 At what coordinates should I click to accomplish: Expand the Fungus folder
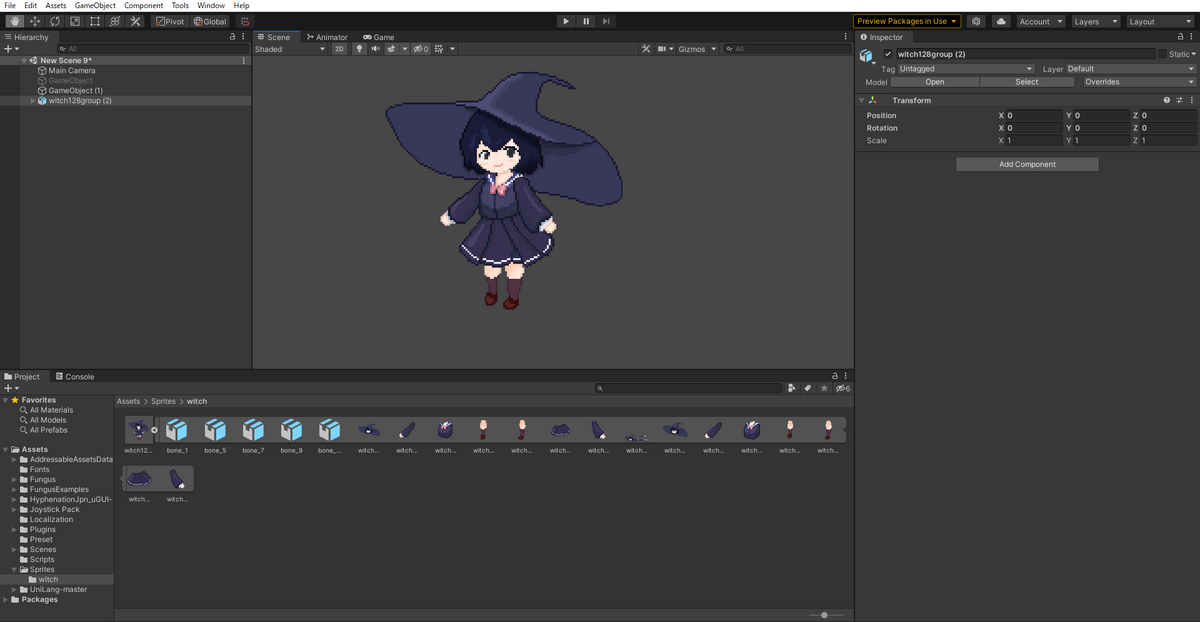14,480
